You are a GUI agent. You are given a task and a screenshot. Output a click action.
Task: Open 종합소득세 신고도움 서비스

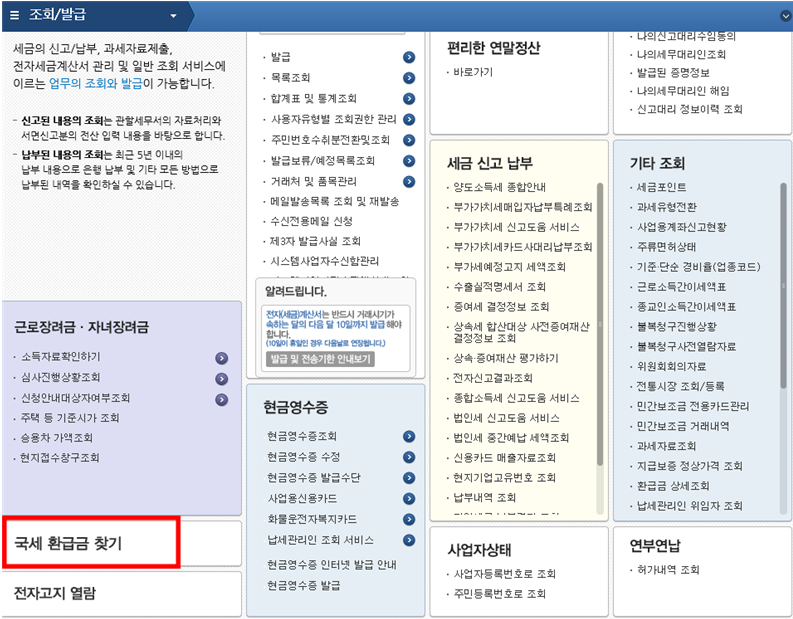516,399
